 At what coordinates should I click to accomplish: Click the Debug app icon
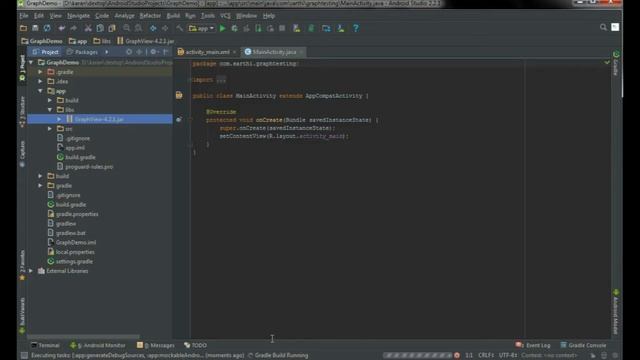click(x=234, y=28)
